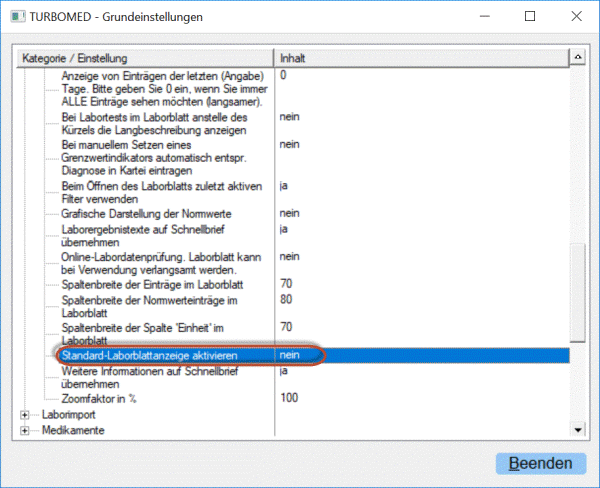Click the Beenden button
The width and height of the screenshot is (600, 488).
click(x=541, y=464)
